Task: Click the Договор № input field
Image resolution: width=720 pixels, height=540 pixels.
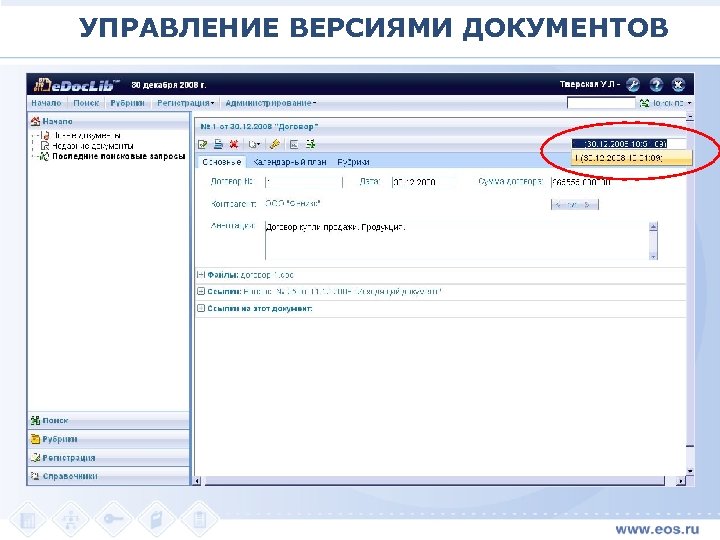Action: (304, 182)
